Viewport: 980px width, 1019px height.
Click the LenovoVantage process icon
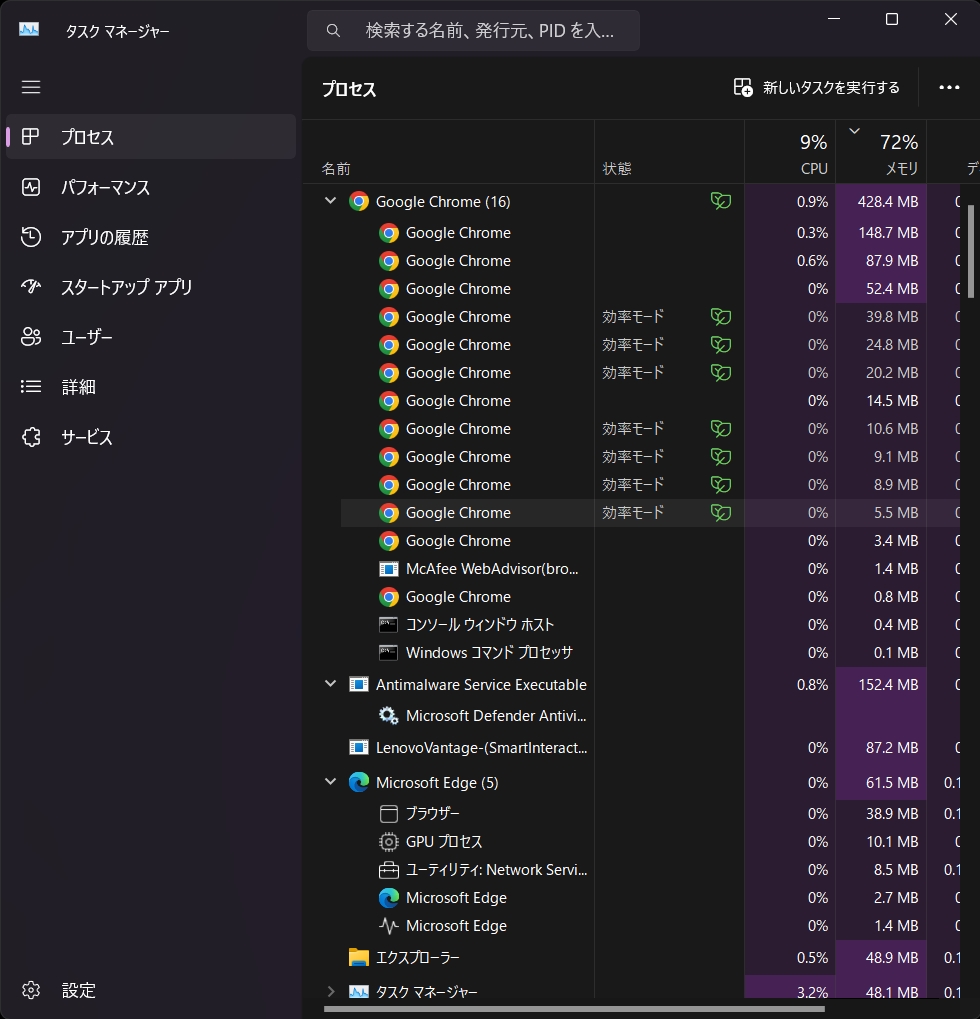pos(359,748)
